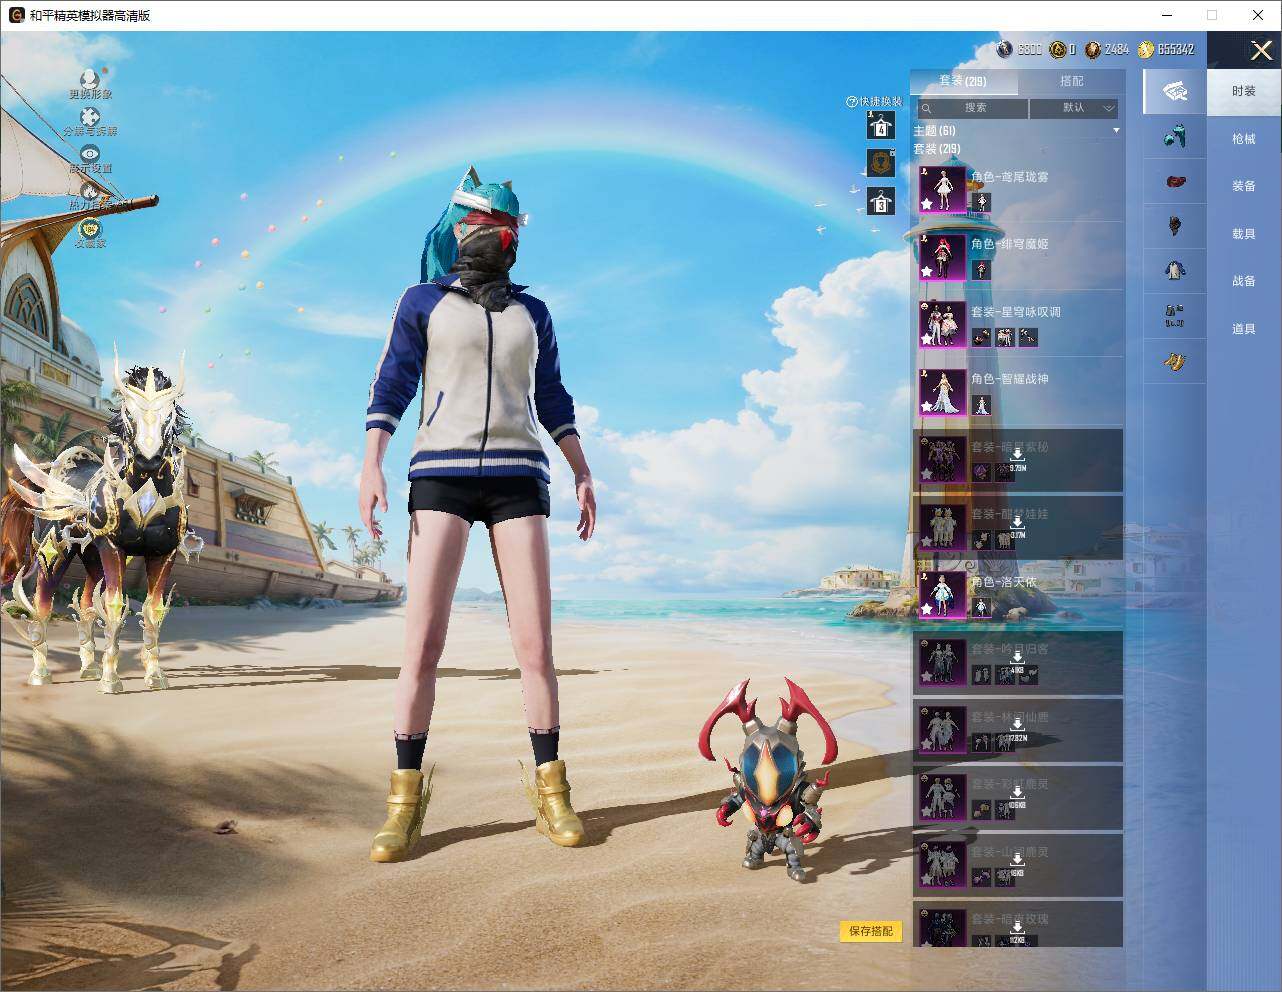Open the 枪械 firearms category tab

[1243, 139]
